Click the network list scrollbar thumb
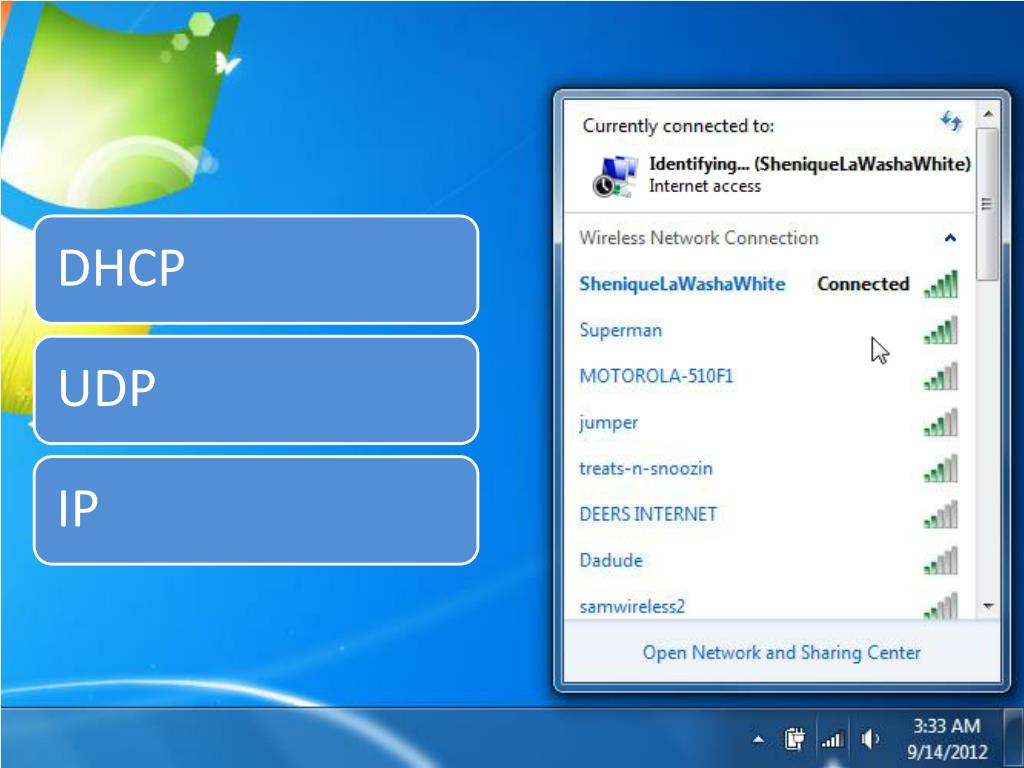Viewport: 1024px width, 768px height. coord(987,204)
